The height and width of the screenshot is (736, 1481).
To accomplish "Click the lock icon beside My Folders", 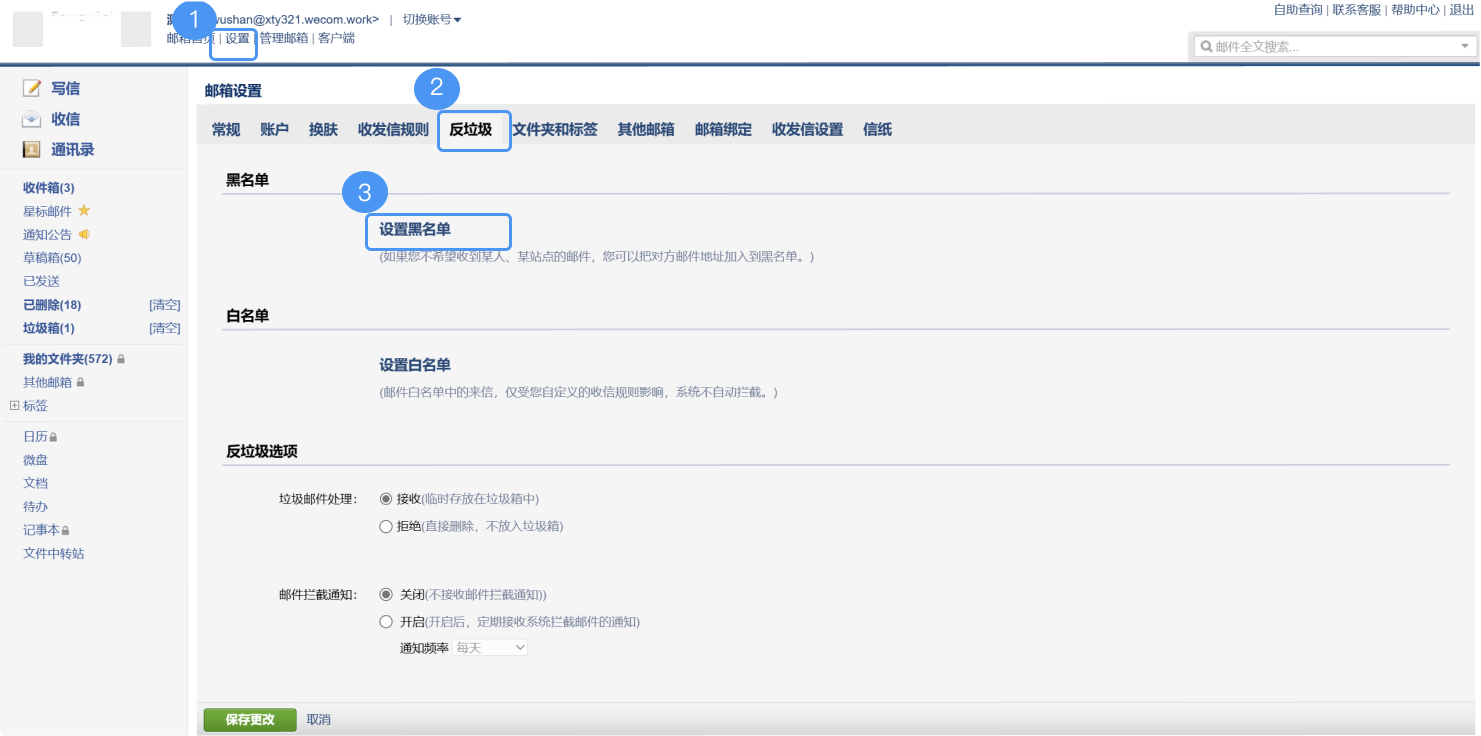I will tap(121, 359).
